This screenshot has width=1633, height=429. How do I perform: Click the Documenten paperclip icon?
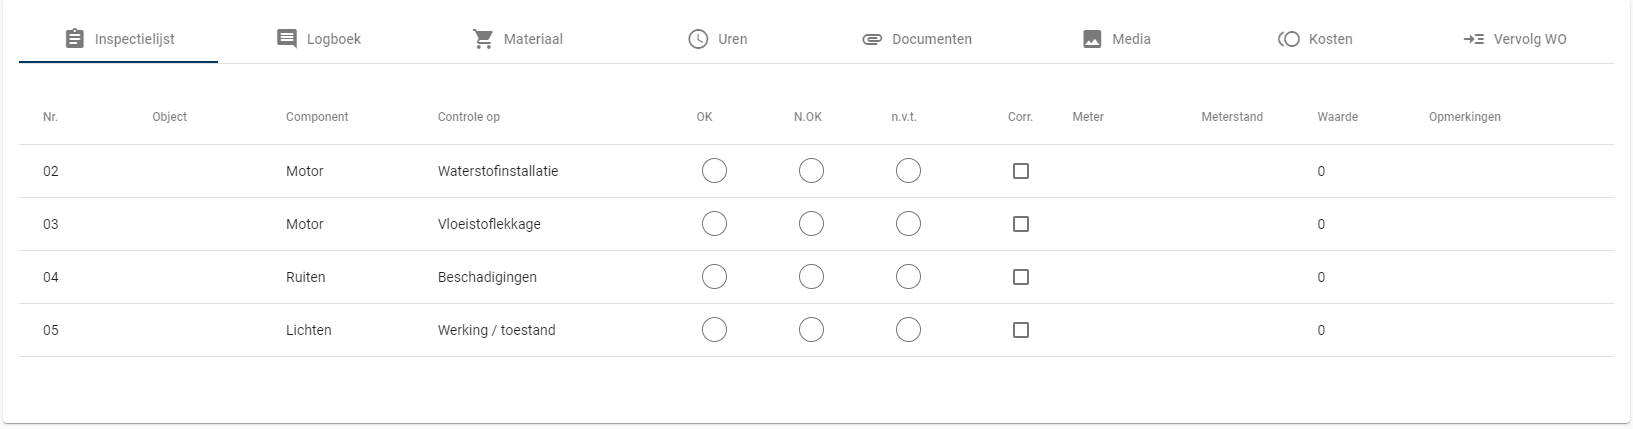click(872, 39)
